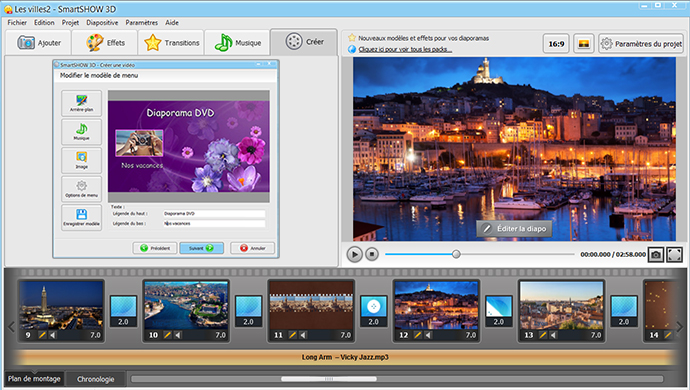Click the Suivant button

point(202,248)
